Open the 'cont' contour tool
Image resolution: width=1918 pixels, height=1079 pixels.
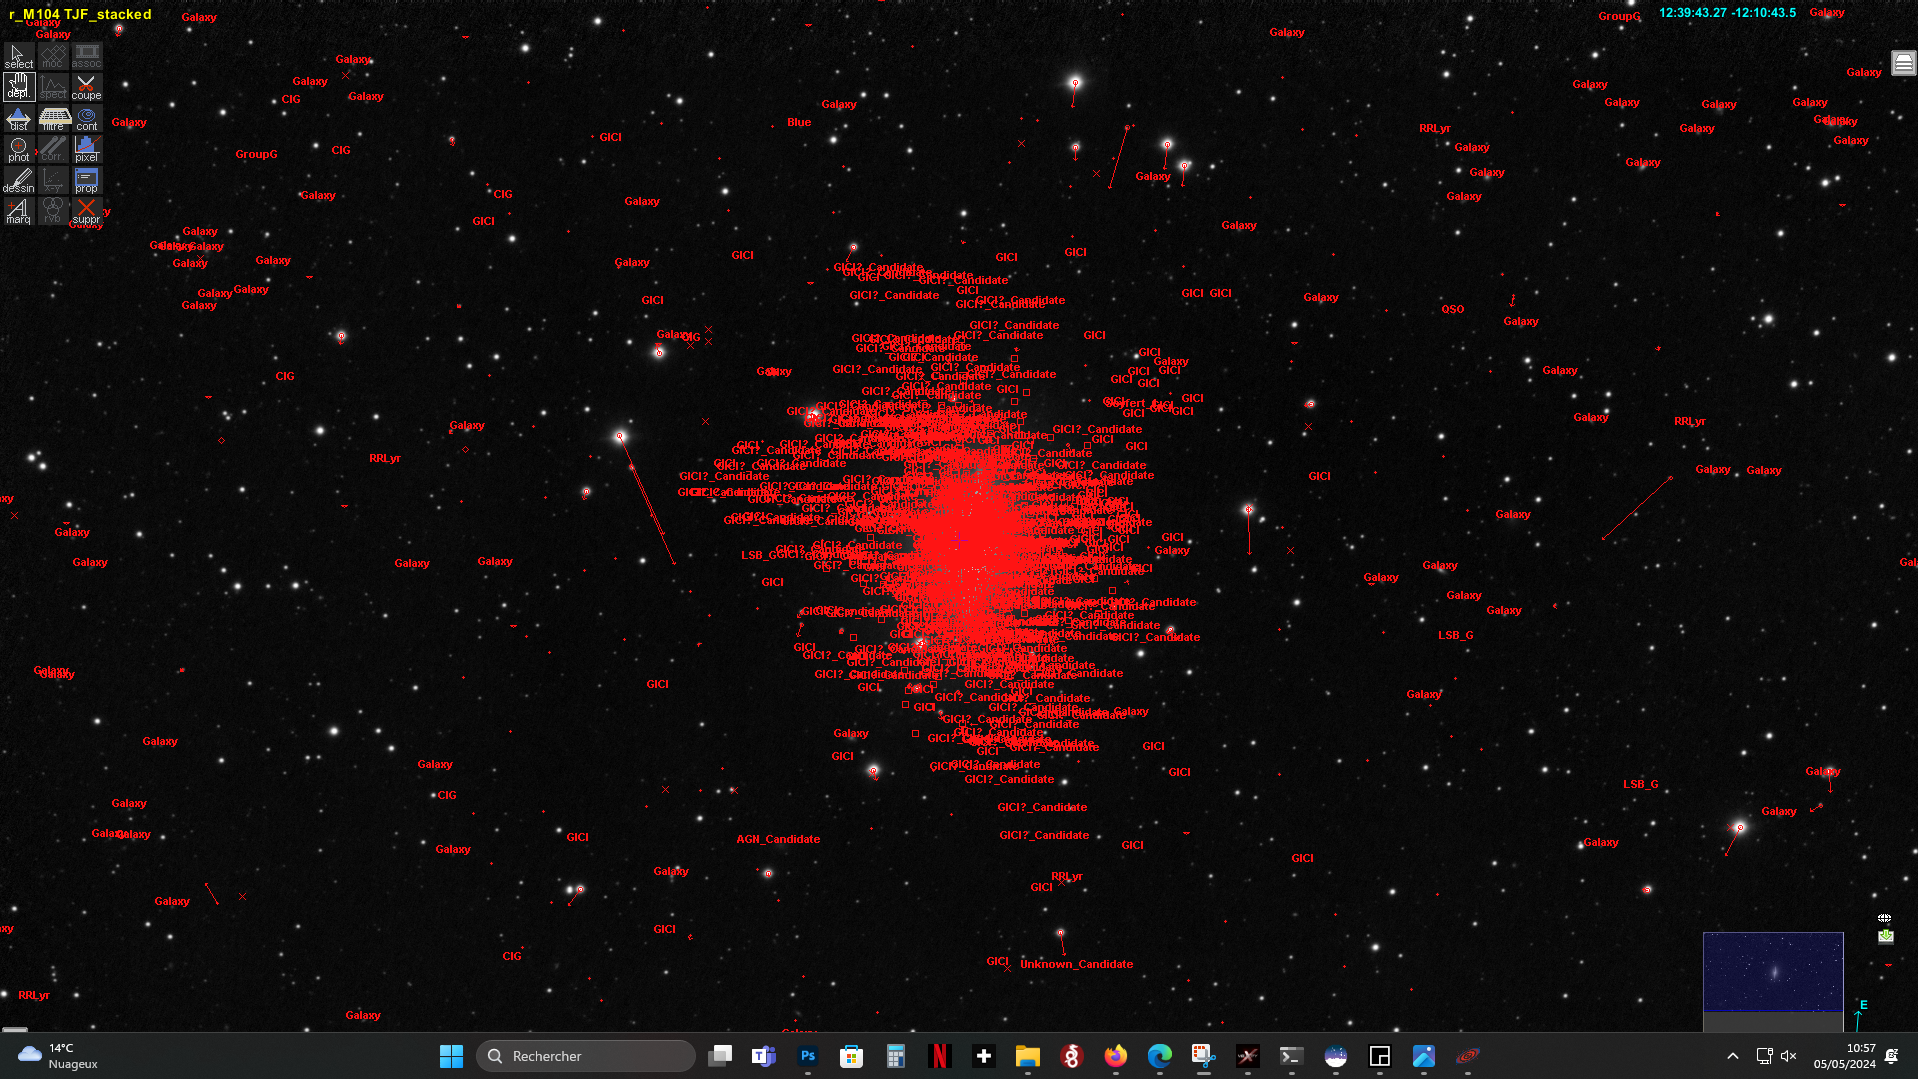click(x=86, y=119)
